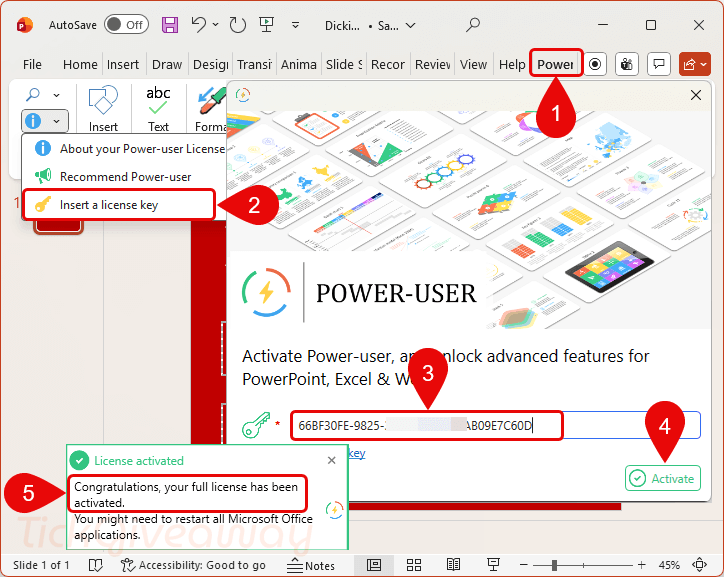This screenshot has height=577, width=724.
Task: Start presentation from beginning icon
Action: coord(266,24)
